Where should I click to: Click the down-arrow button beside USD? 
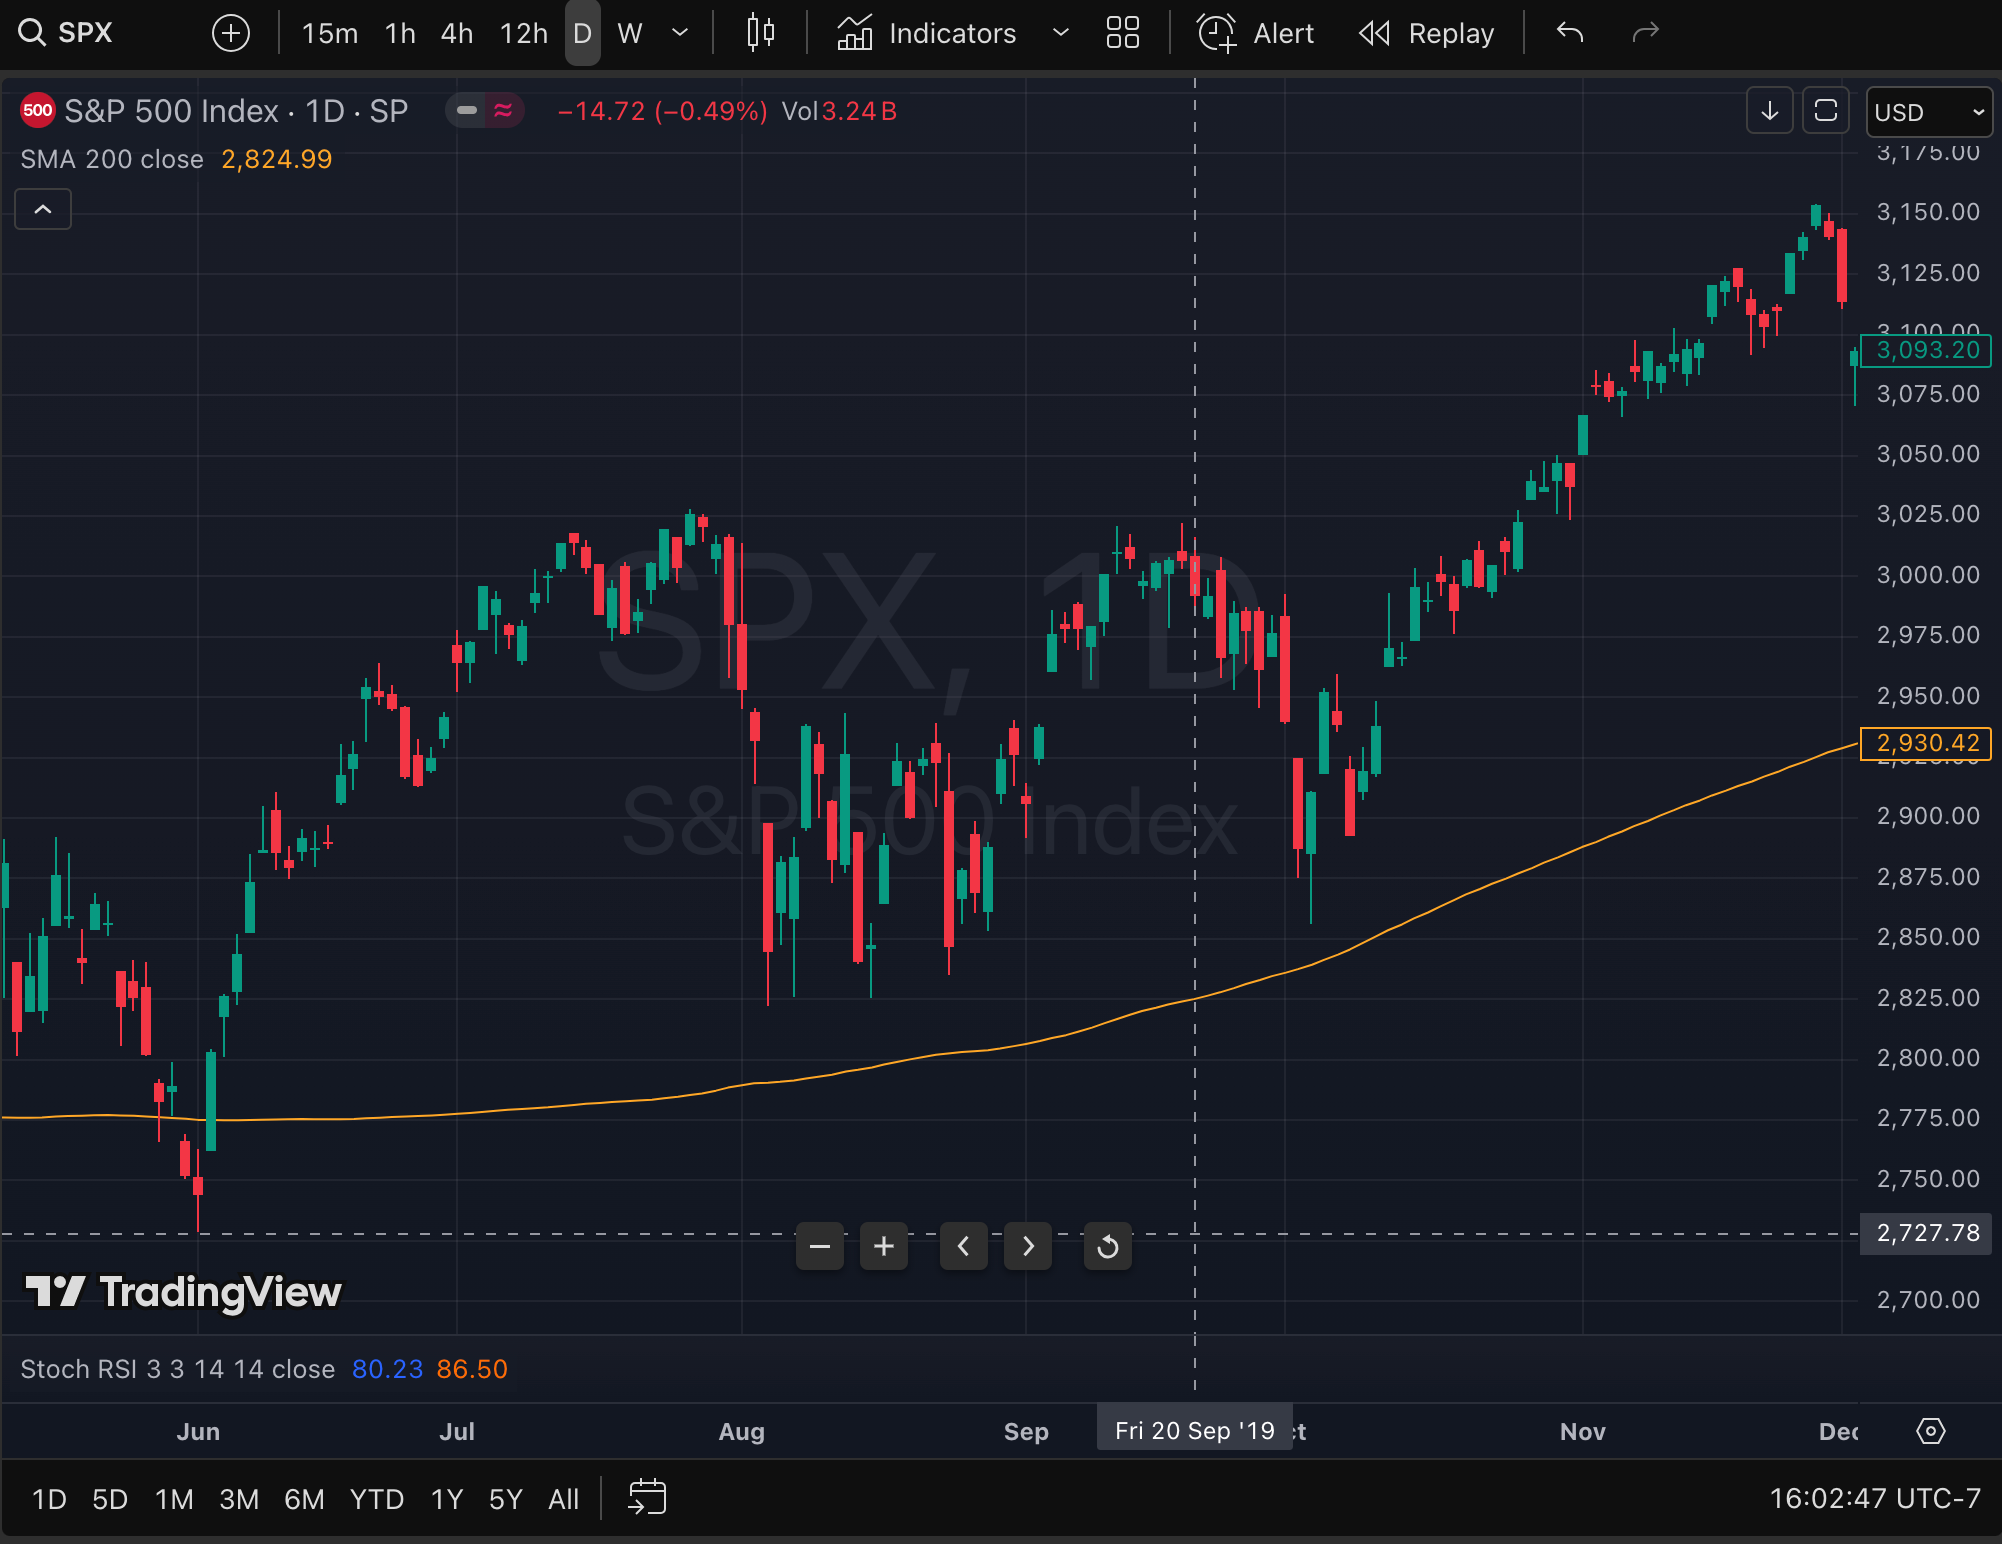[x=1770, y=110]
